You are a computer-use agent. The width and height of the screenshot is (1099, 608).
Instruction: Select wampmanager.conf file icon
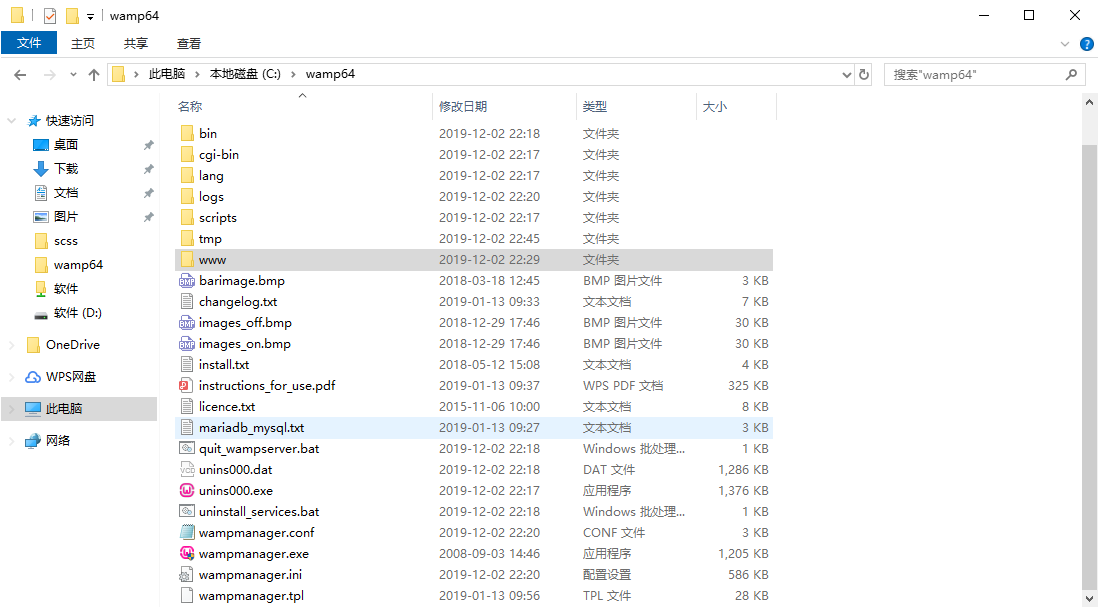coord(186,533)
